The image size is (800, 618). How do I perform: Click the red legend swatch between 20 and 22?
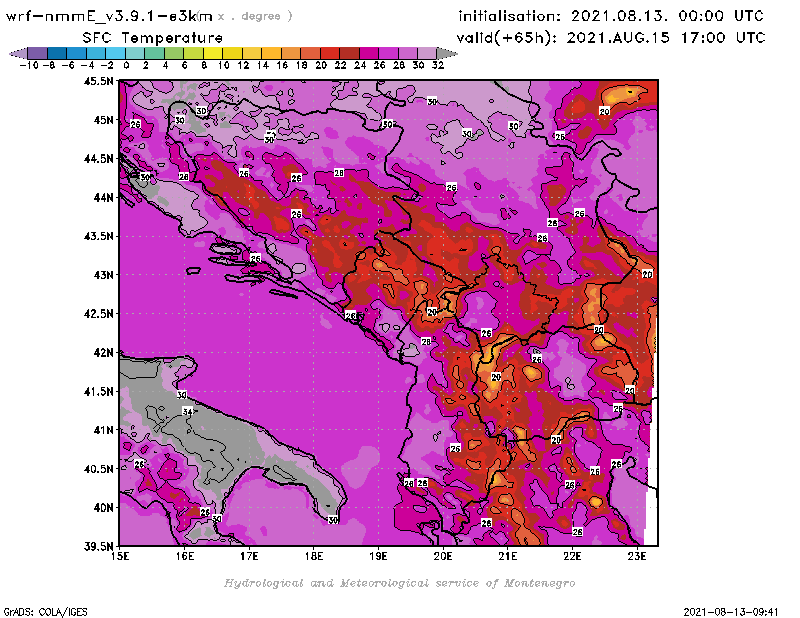tap(330, 53)
